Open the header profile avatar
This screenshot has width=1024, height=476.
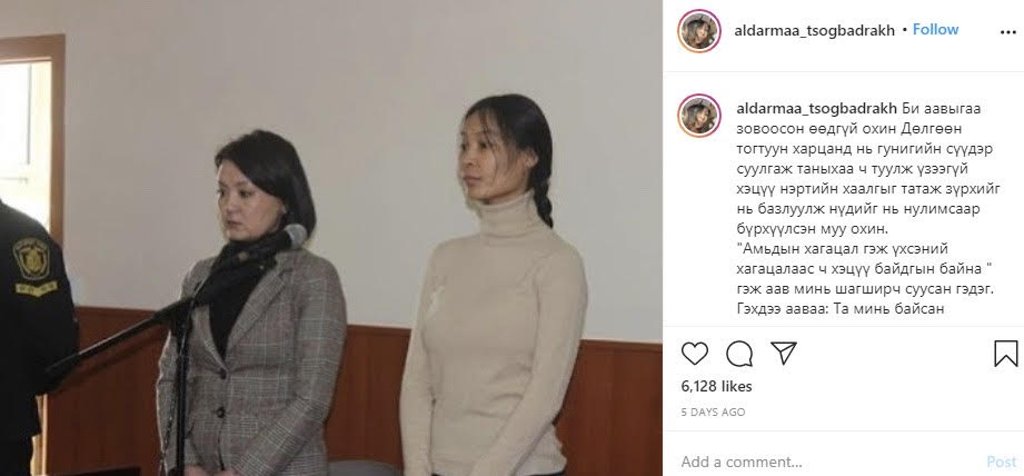pos(699,31)
